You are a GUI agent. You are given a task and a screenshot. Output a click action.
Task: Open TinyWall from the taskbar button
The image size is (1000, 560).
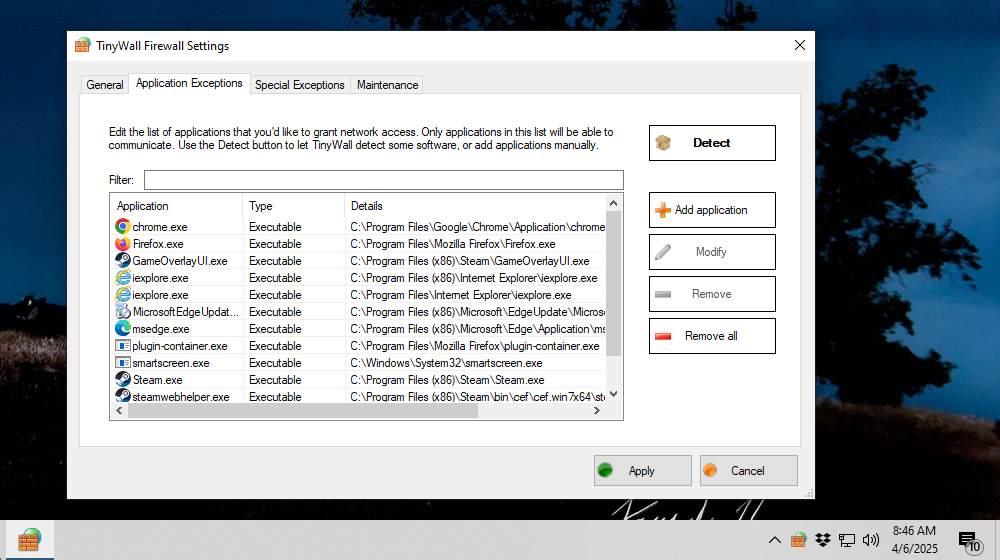pyautogui.click(x=29, y=540)
